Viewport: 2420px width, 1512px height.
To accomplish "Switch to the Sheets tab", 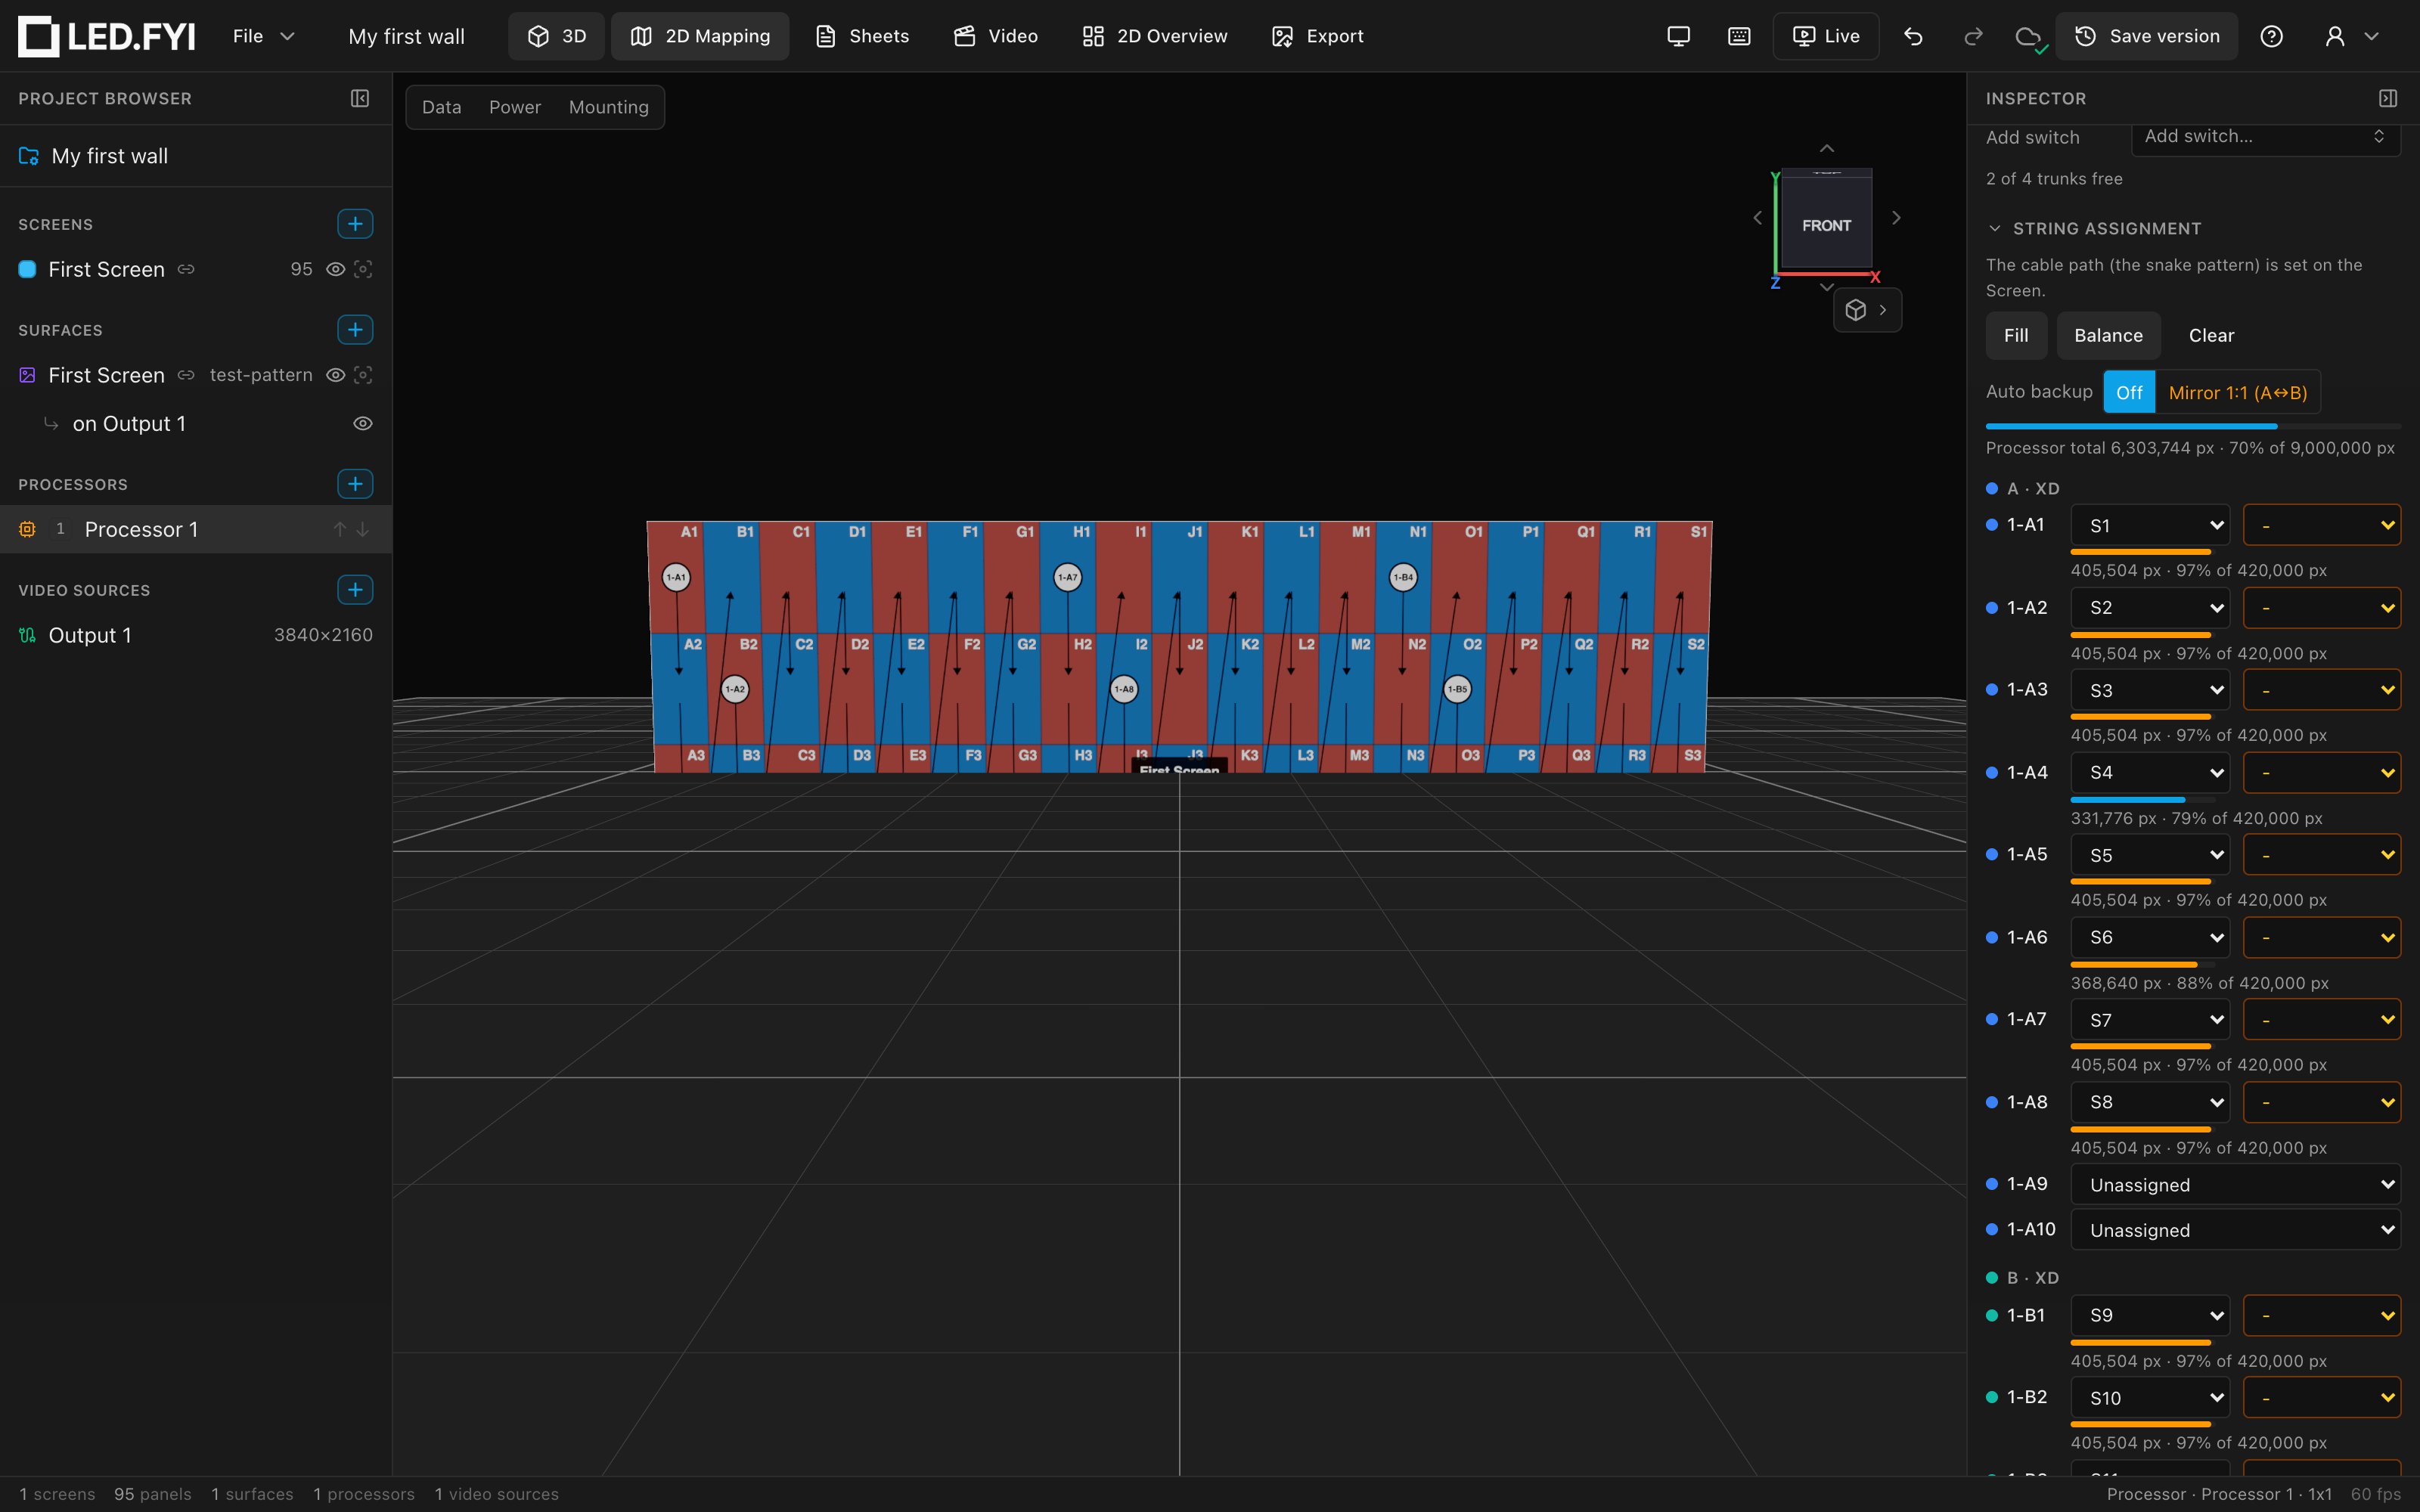I will click(x=862, y=36).
